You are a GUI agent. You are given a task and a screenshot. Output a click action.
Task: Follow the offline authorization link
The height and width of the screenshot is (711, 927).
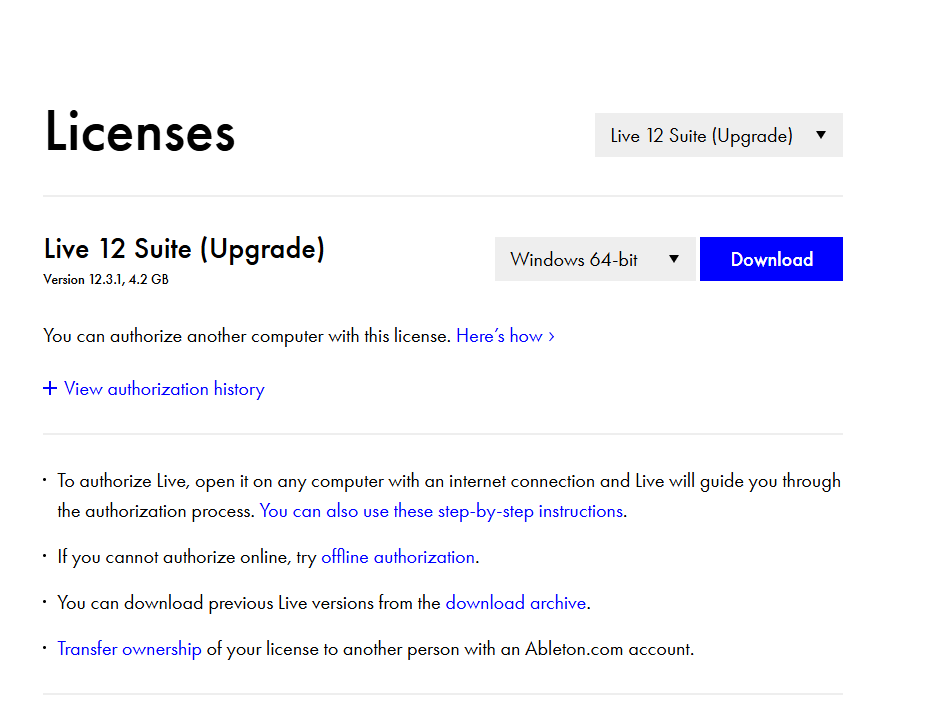pos(397,557)
